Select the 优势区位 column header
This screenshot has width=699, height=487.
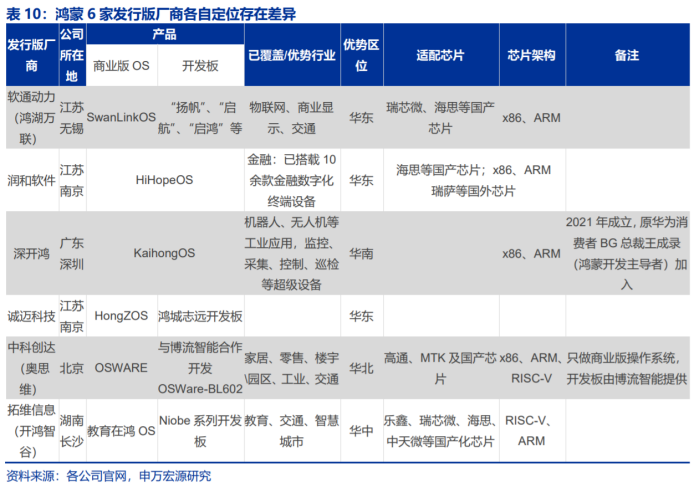[362, 55]
